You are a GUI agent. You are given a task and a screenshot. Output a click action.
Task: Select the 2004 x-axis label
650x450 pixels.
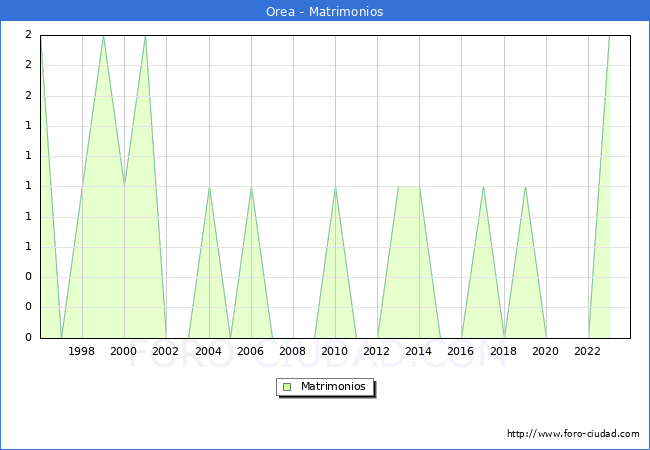point(209,351)
